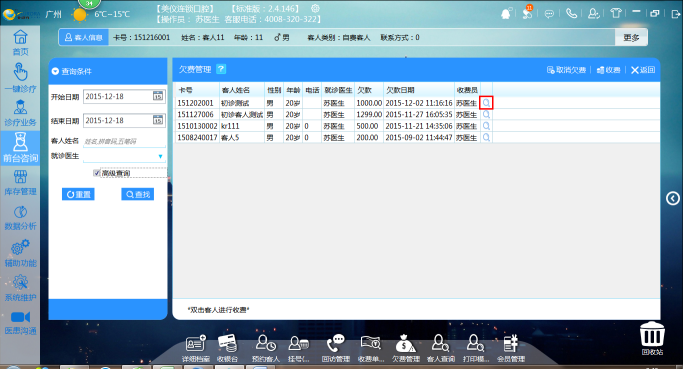Click the phone call icon in the title bar

point(571,14)
